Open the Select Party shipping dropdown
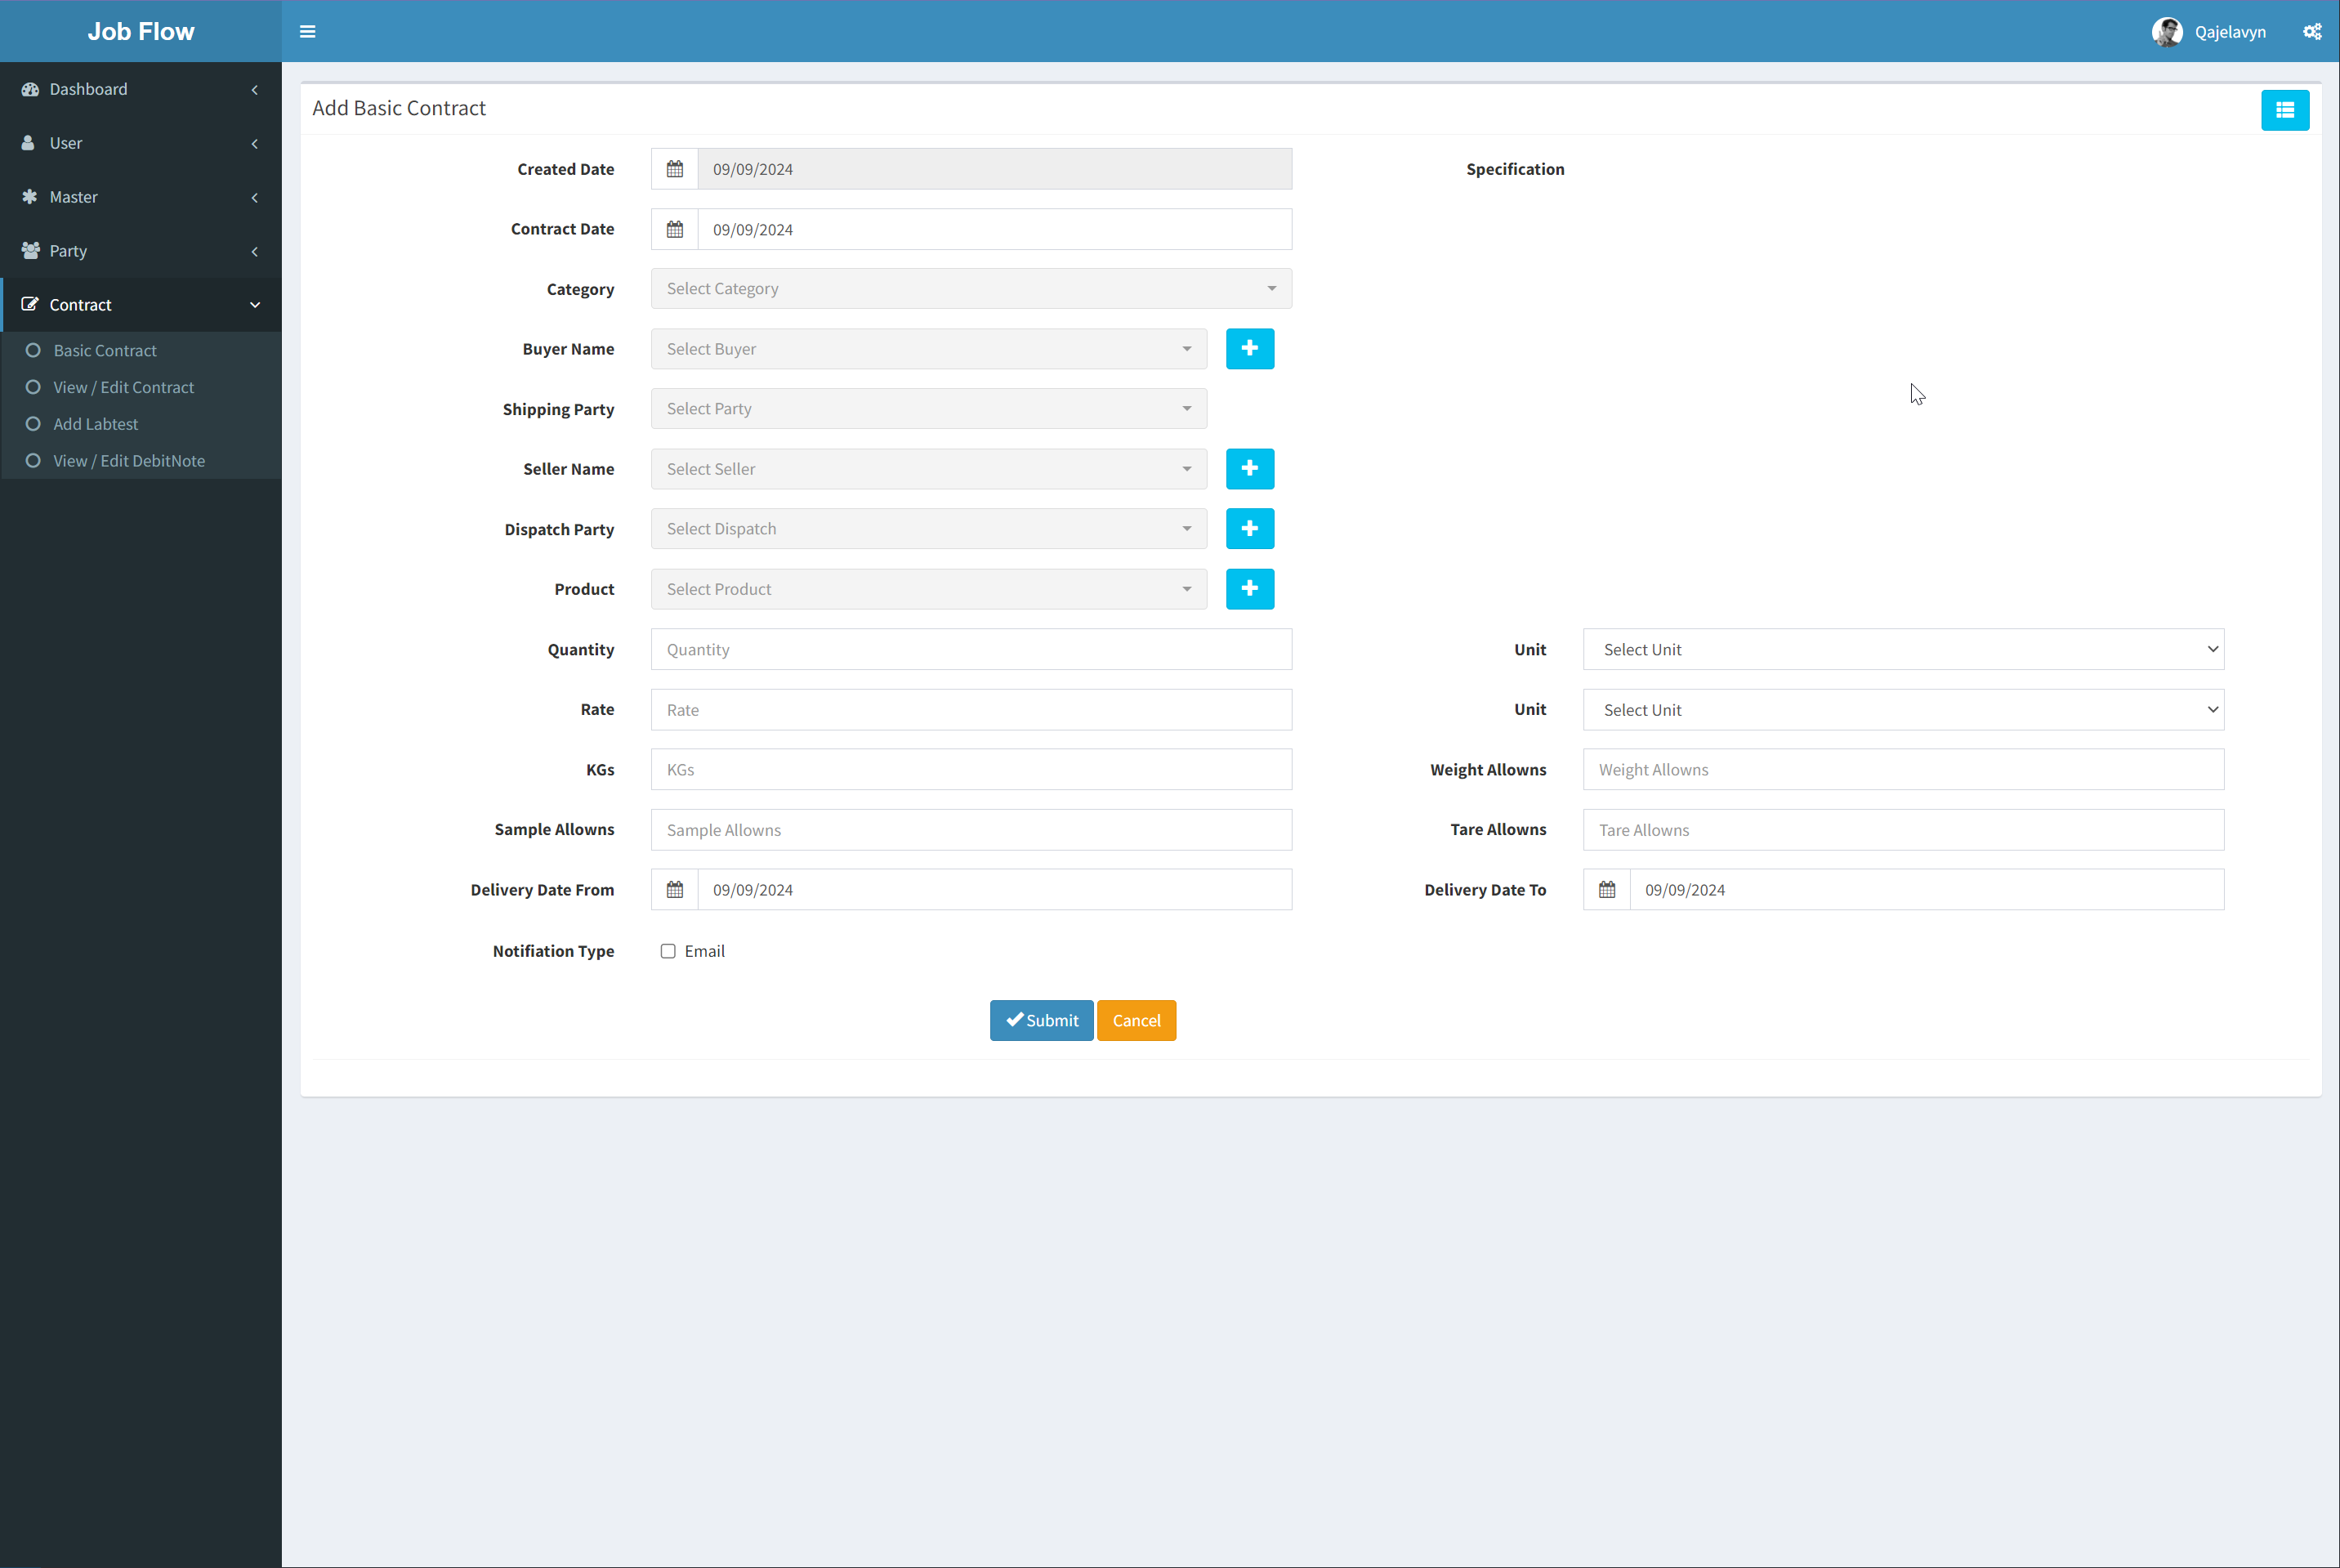 [x=928, y=409]
